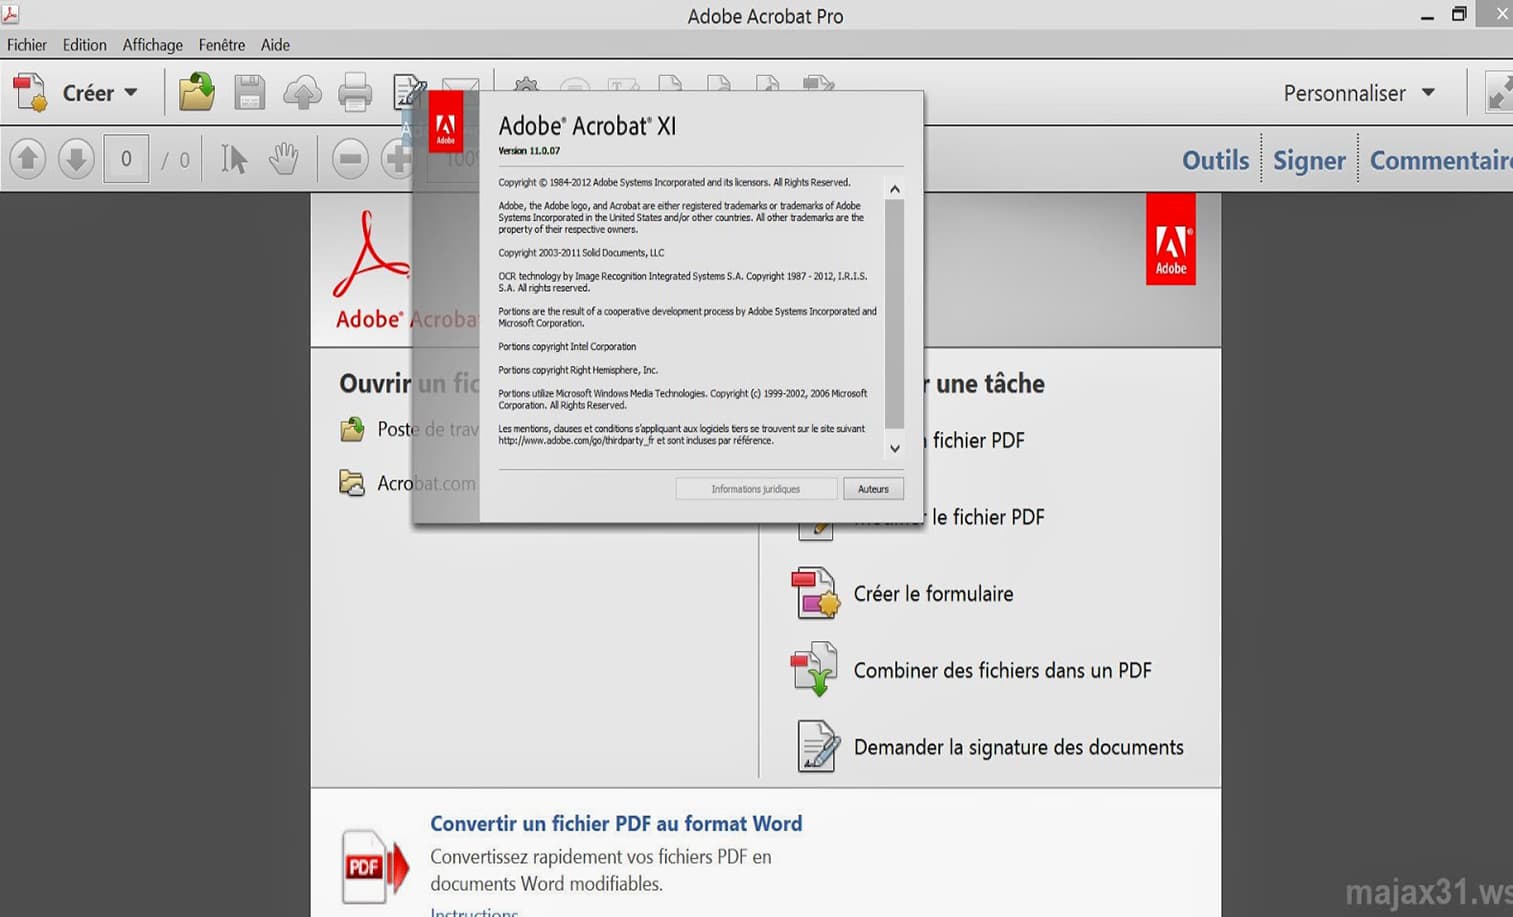Click the Informations juridiques button
Screen dimensions: 1513x917
[x=756, y=488]
